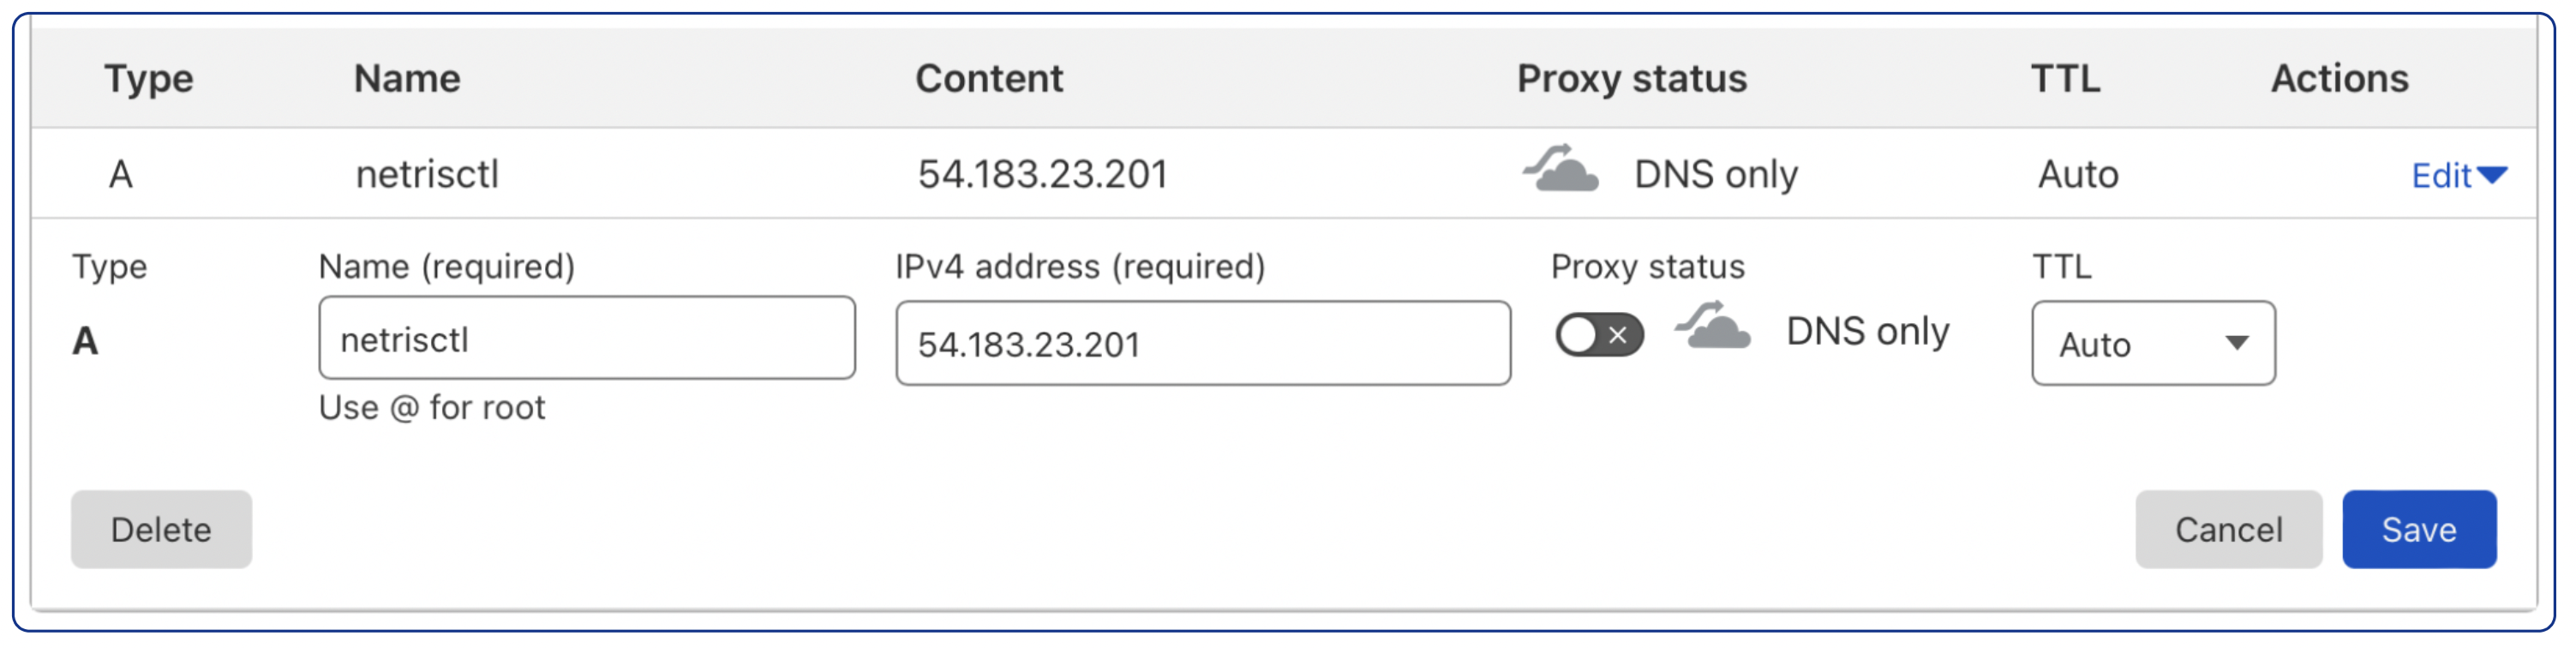Click the Edit link for the netrisctl record
Viewport: 2576px width, 648px height.
click(x=2443, y=173)
